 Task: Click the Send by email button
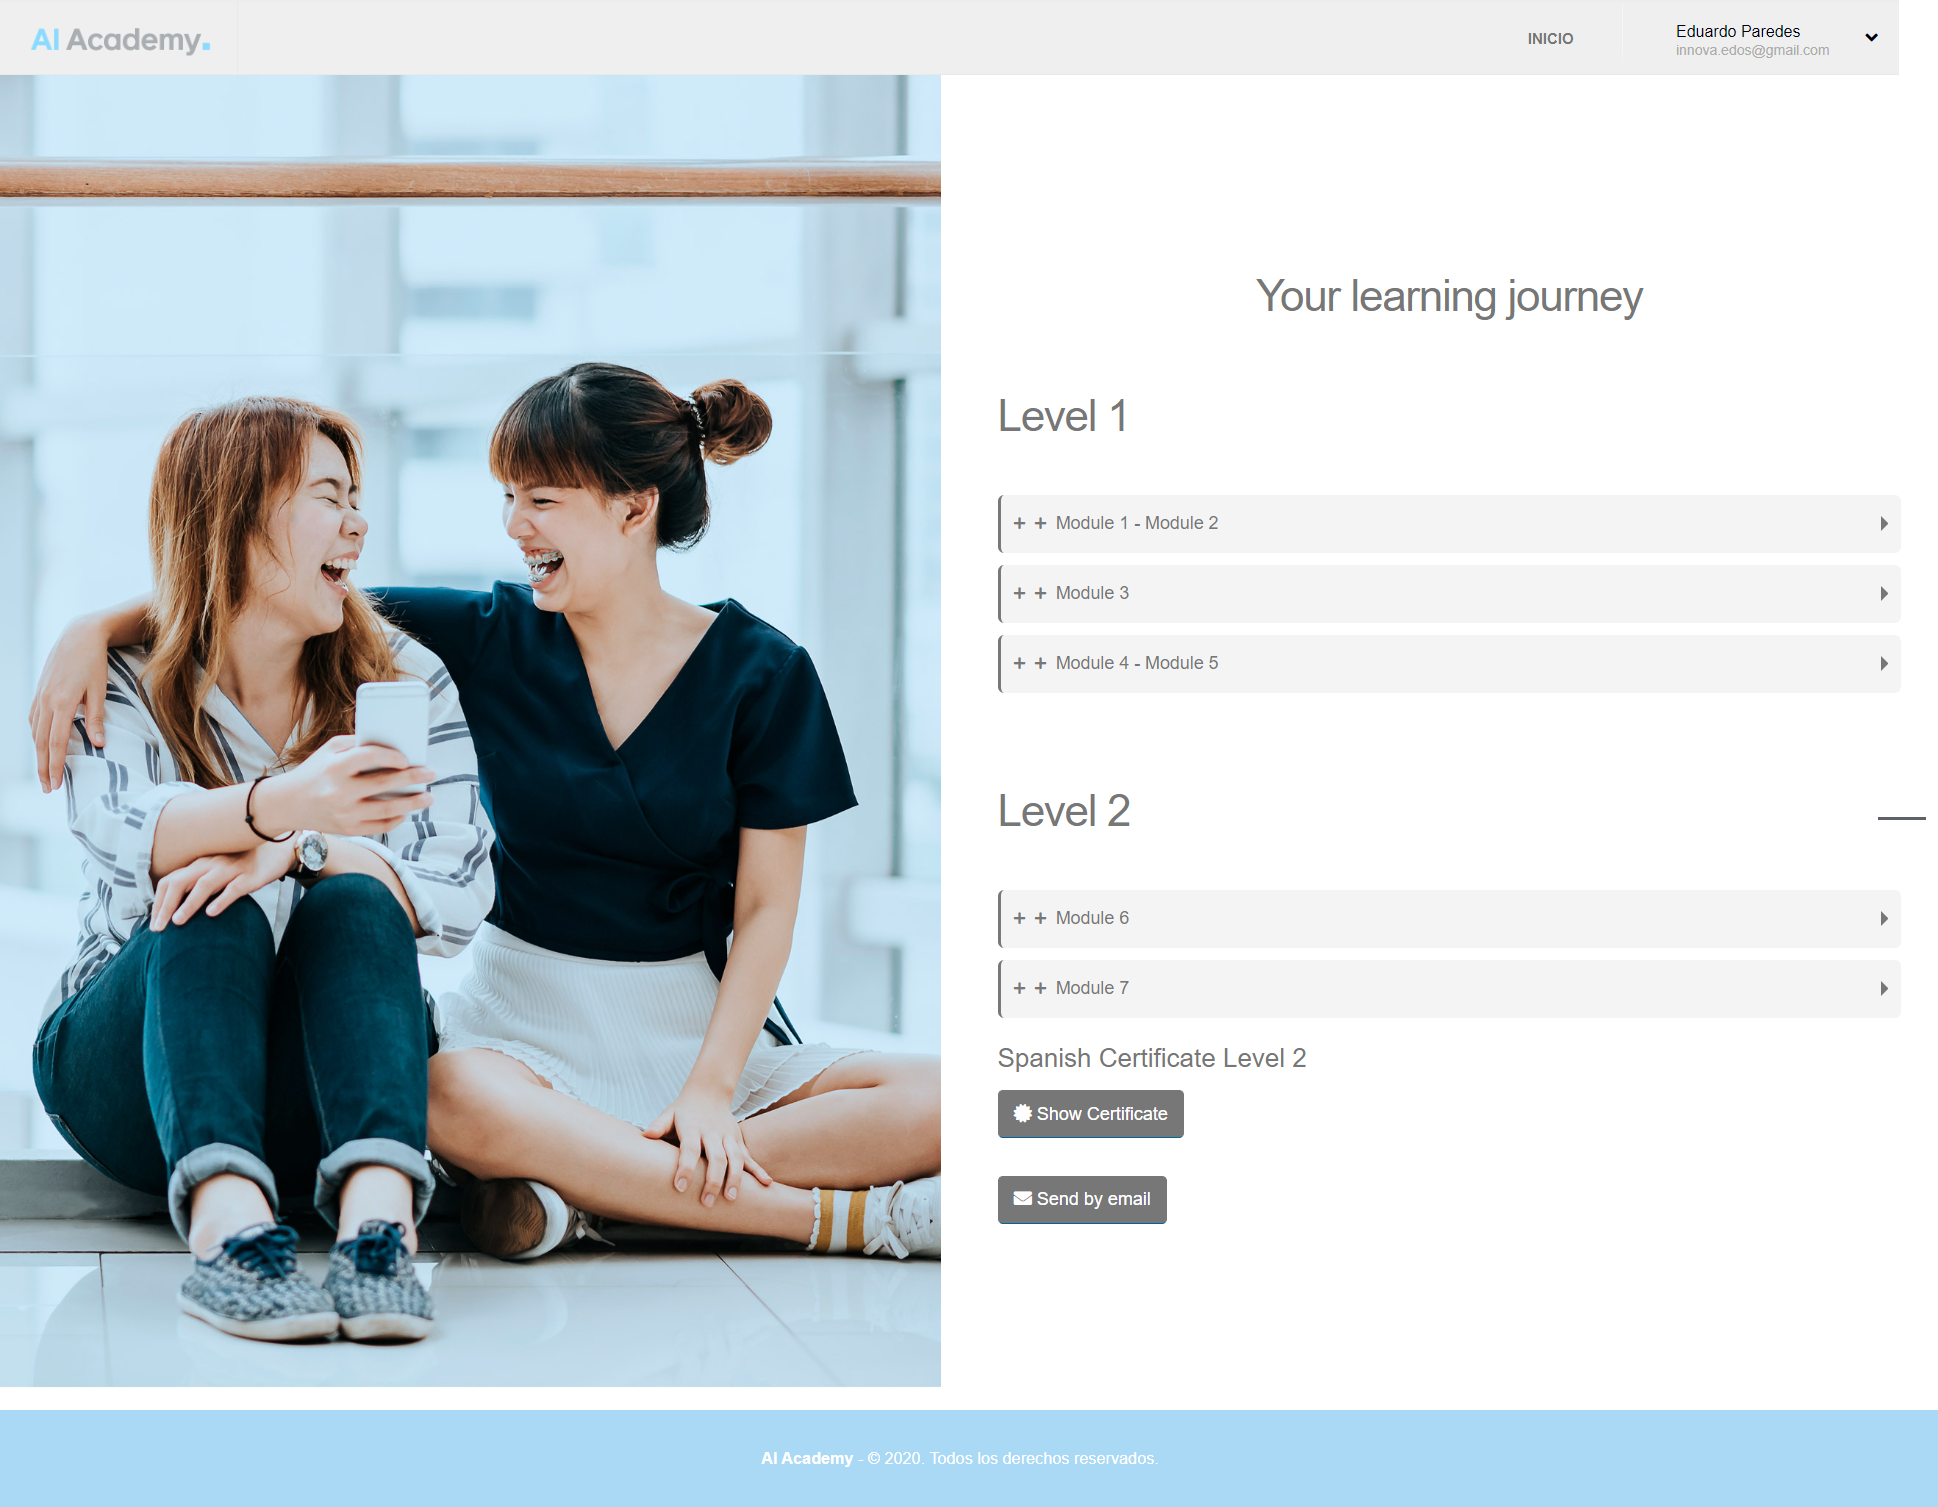tap(1082, 1200)
